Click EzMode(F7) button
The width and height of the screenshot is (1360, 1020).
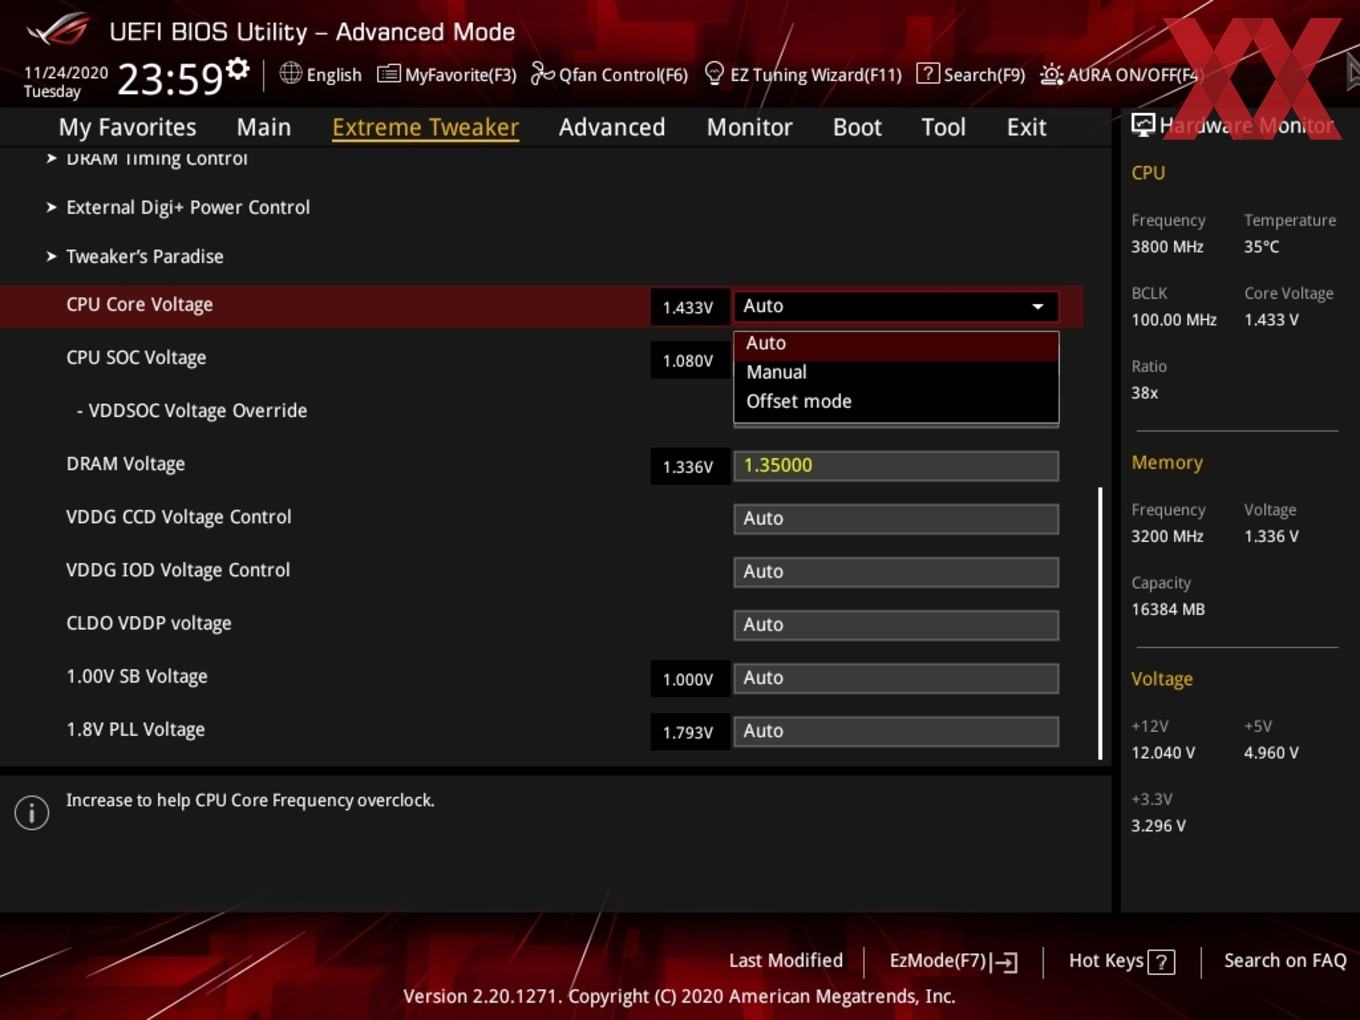(x=953, y=961)
